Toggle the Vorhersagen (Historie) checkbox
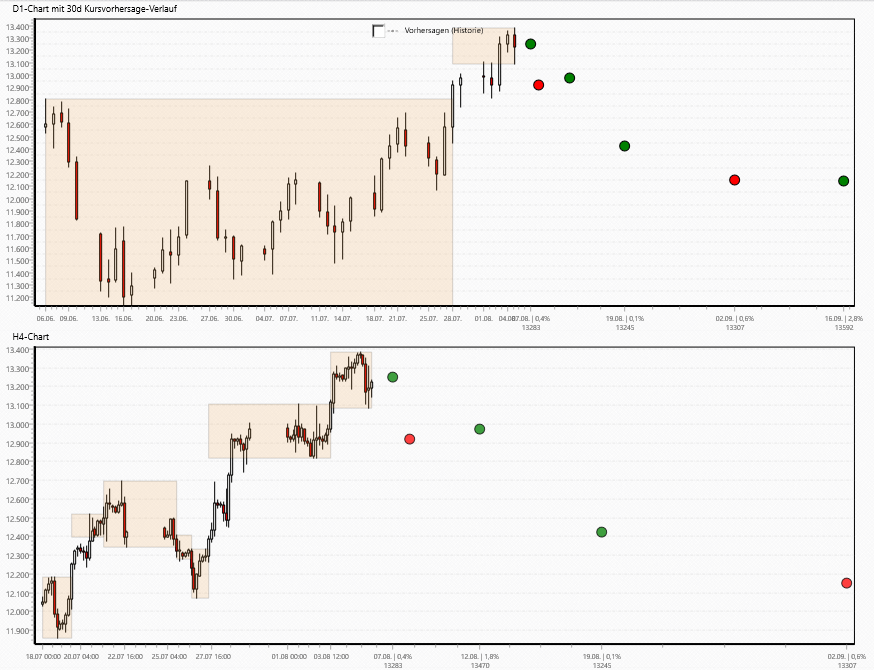Viewport: 874px width, 670px height. [x=378, y=31]
